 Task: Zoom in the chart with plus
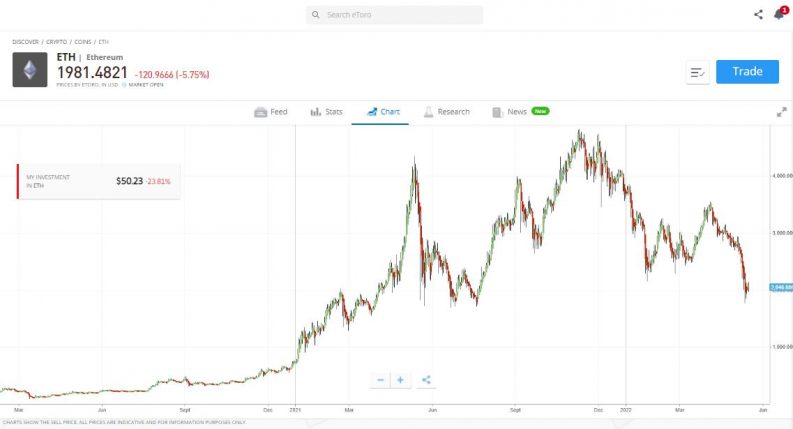click(400, 380)
